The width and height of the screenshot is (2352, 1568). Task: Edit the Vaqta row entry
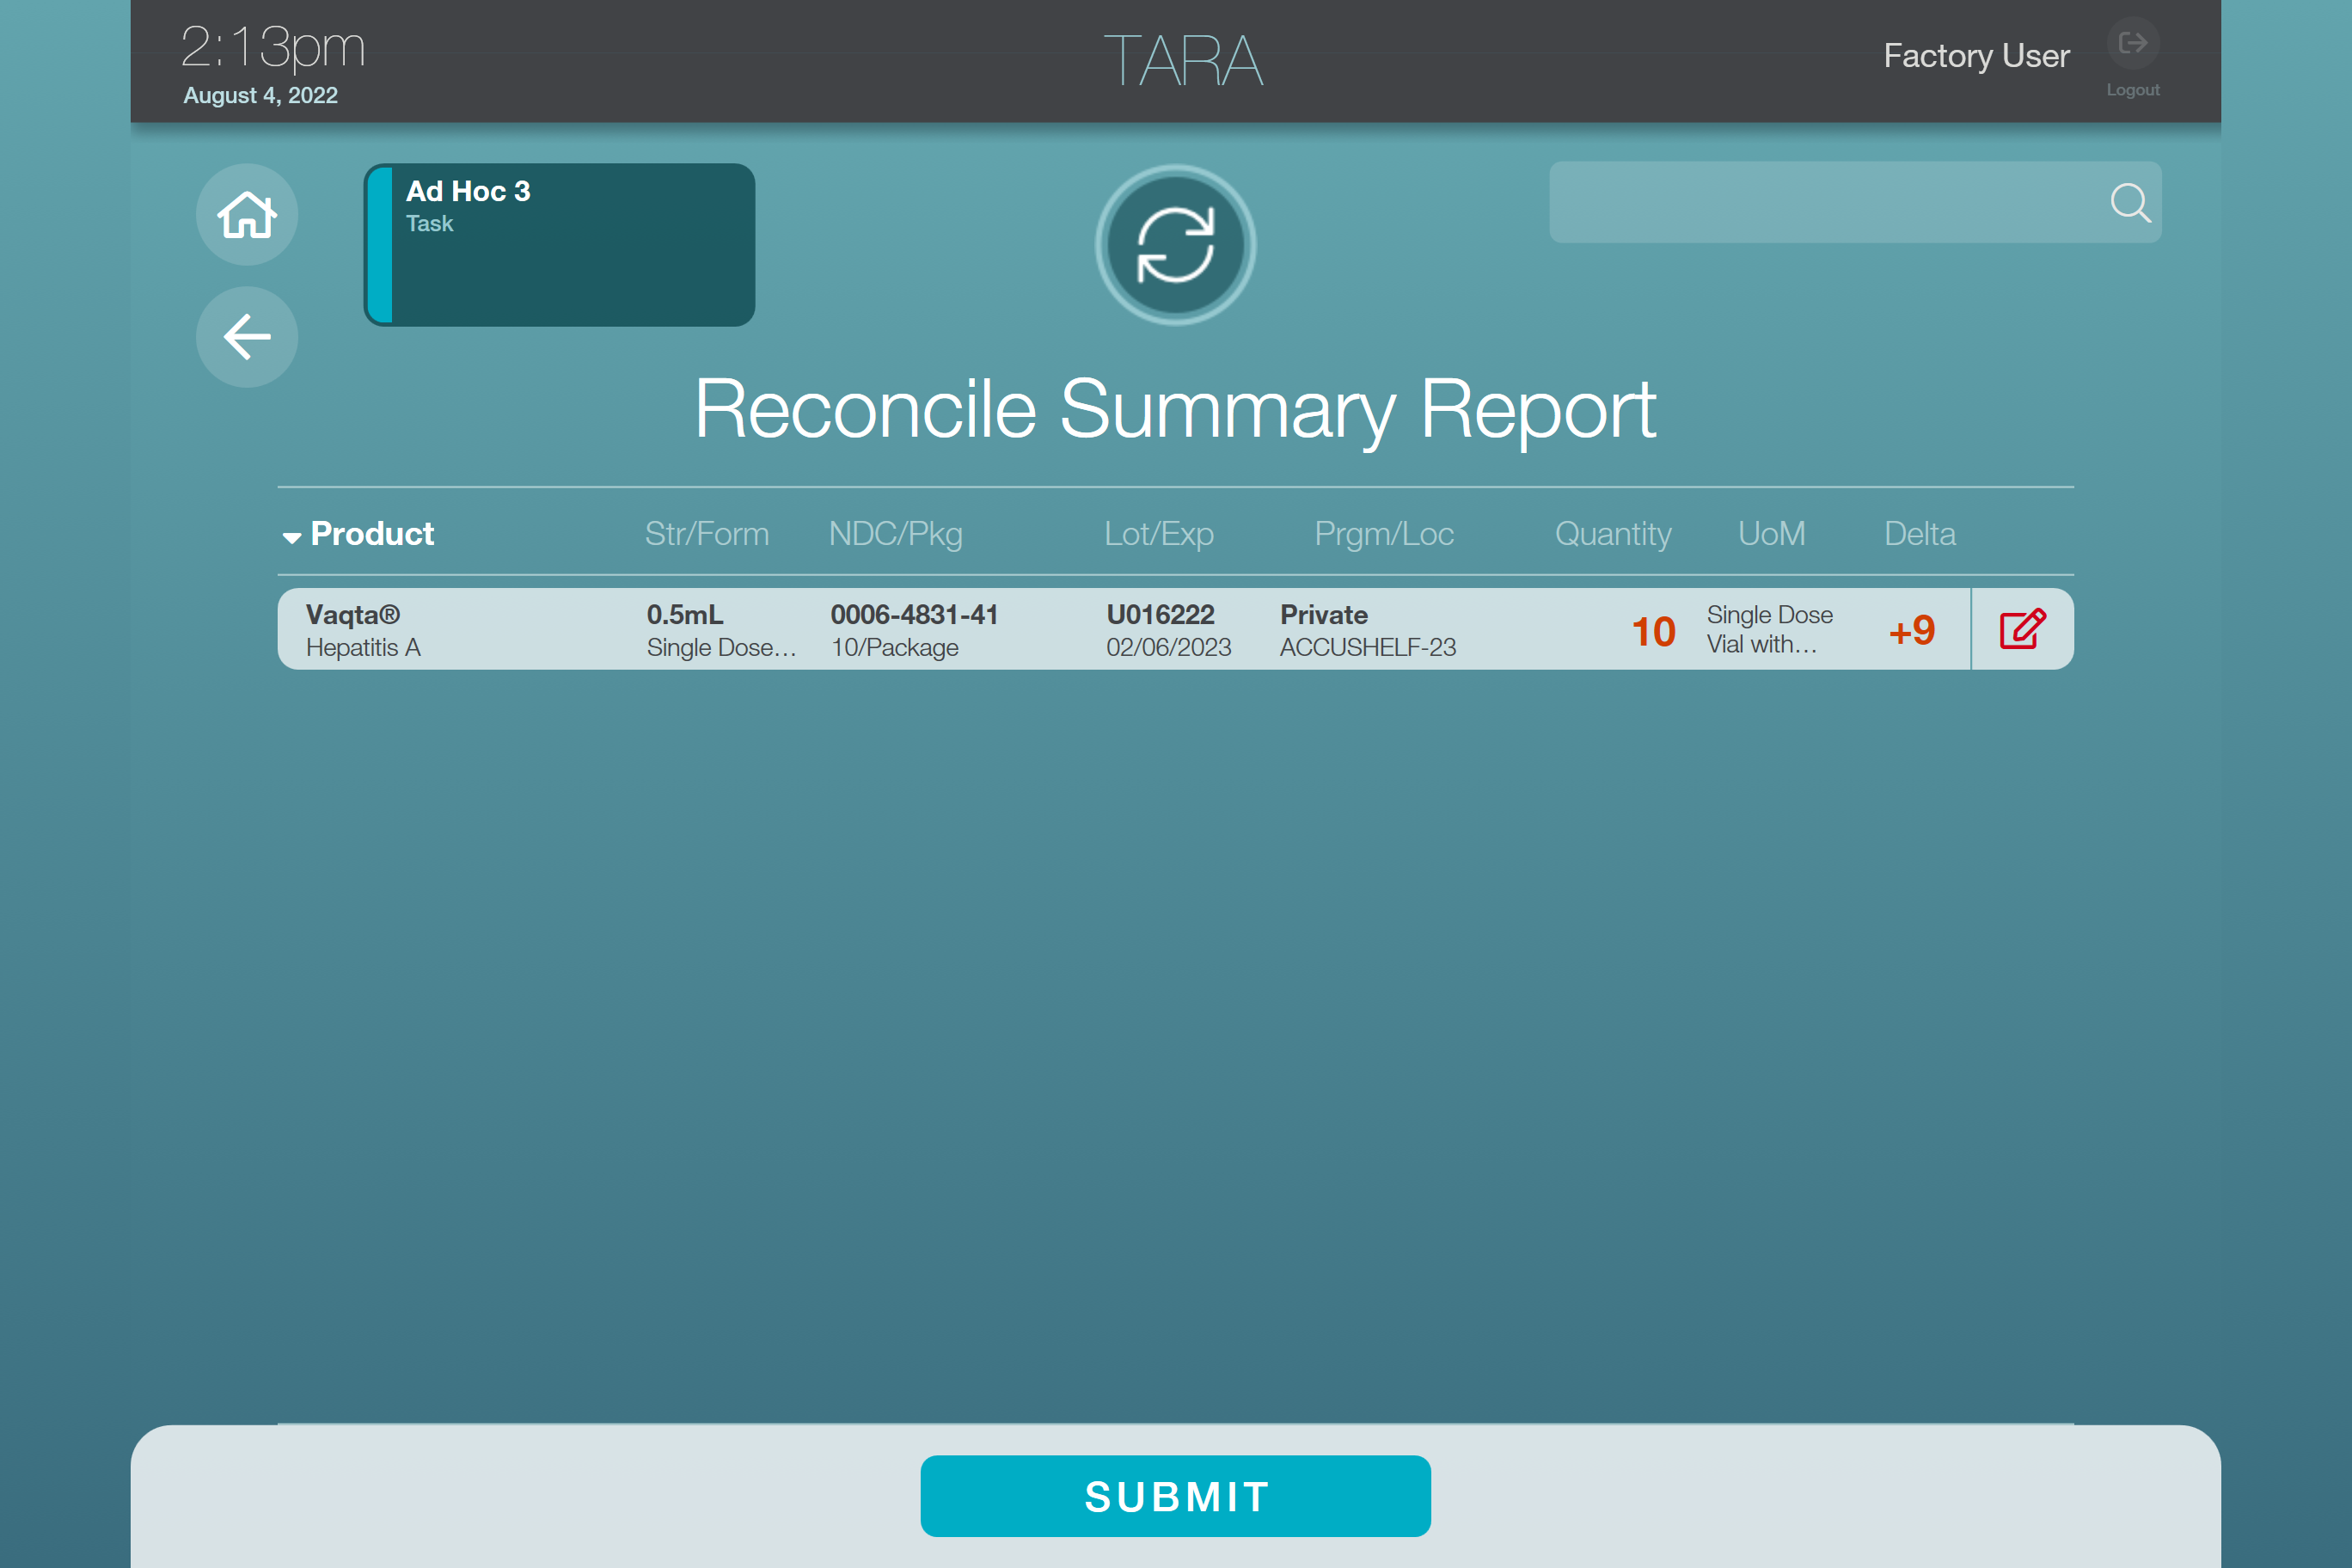pyautogui.click(x=2022, y=630)
